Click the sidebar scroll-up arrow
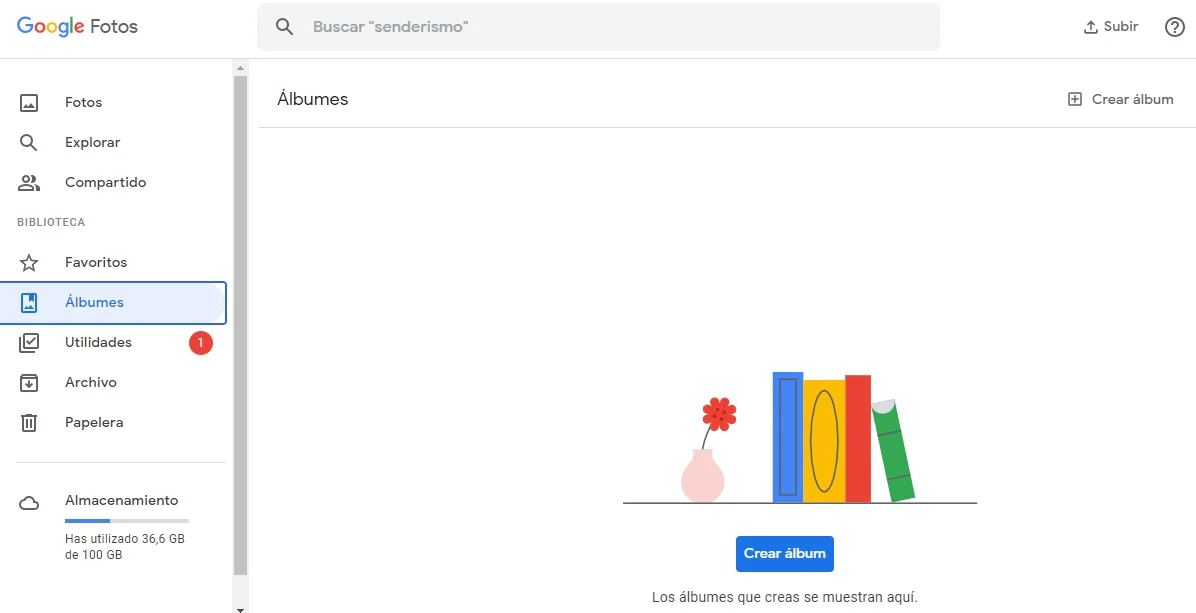The height and width of the screenshot is (613, 1196). [240, 67]
